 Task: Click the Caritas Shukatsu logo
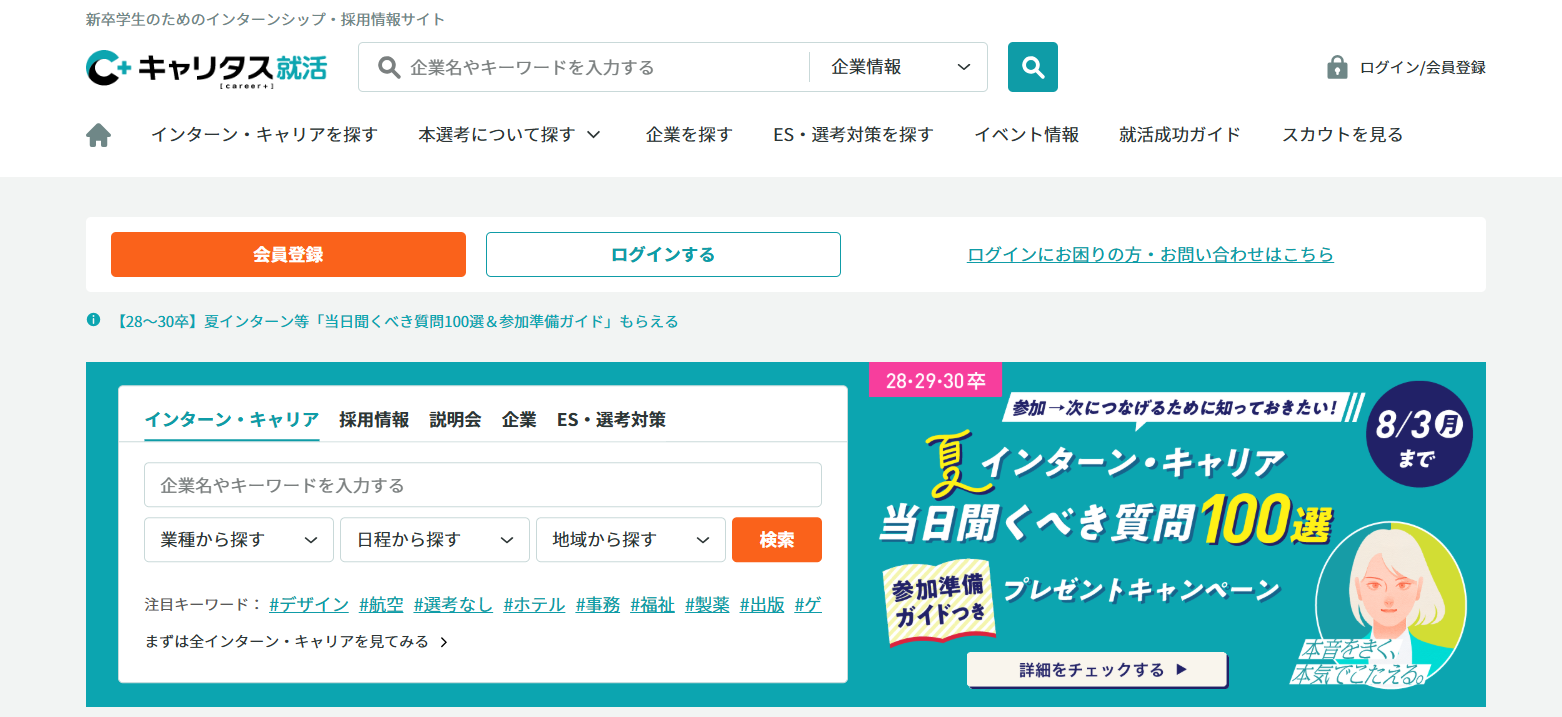click(x=206, y=68)
